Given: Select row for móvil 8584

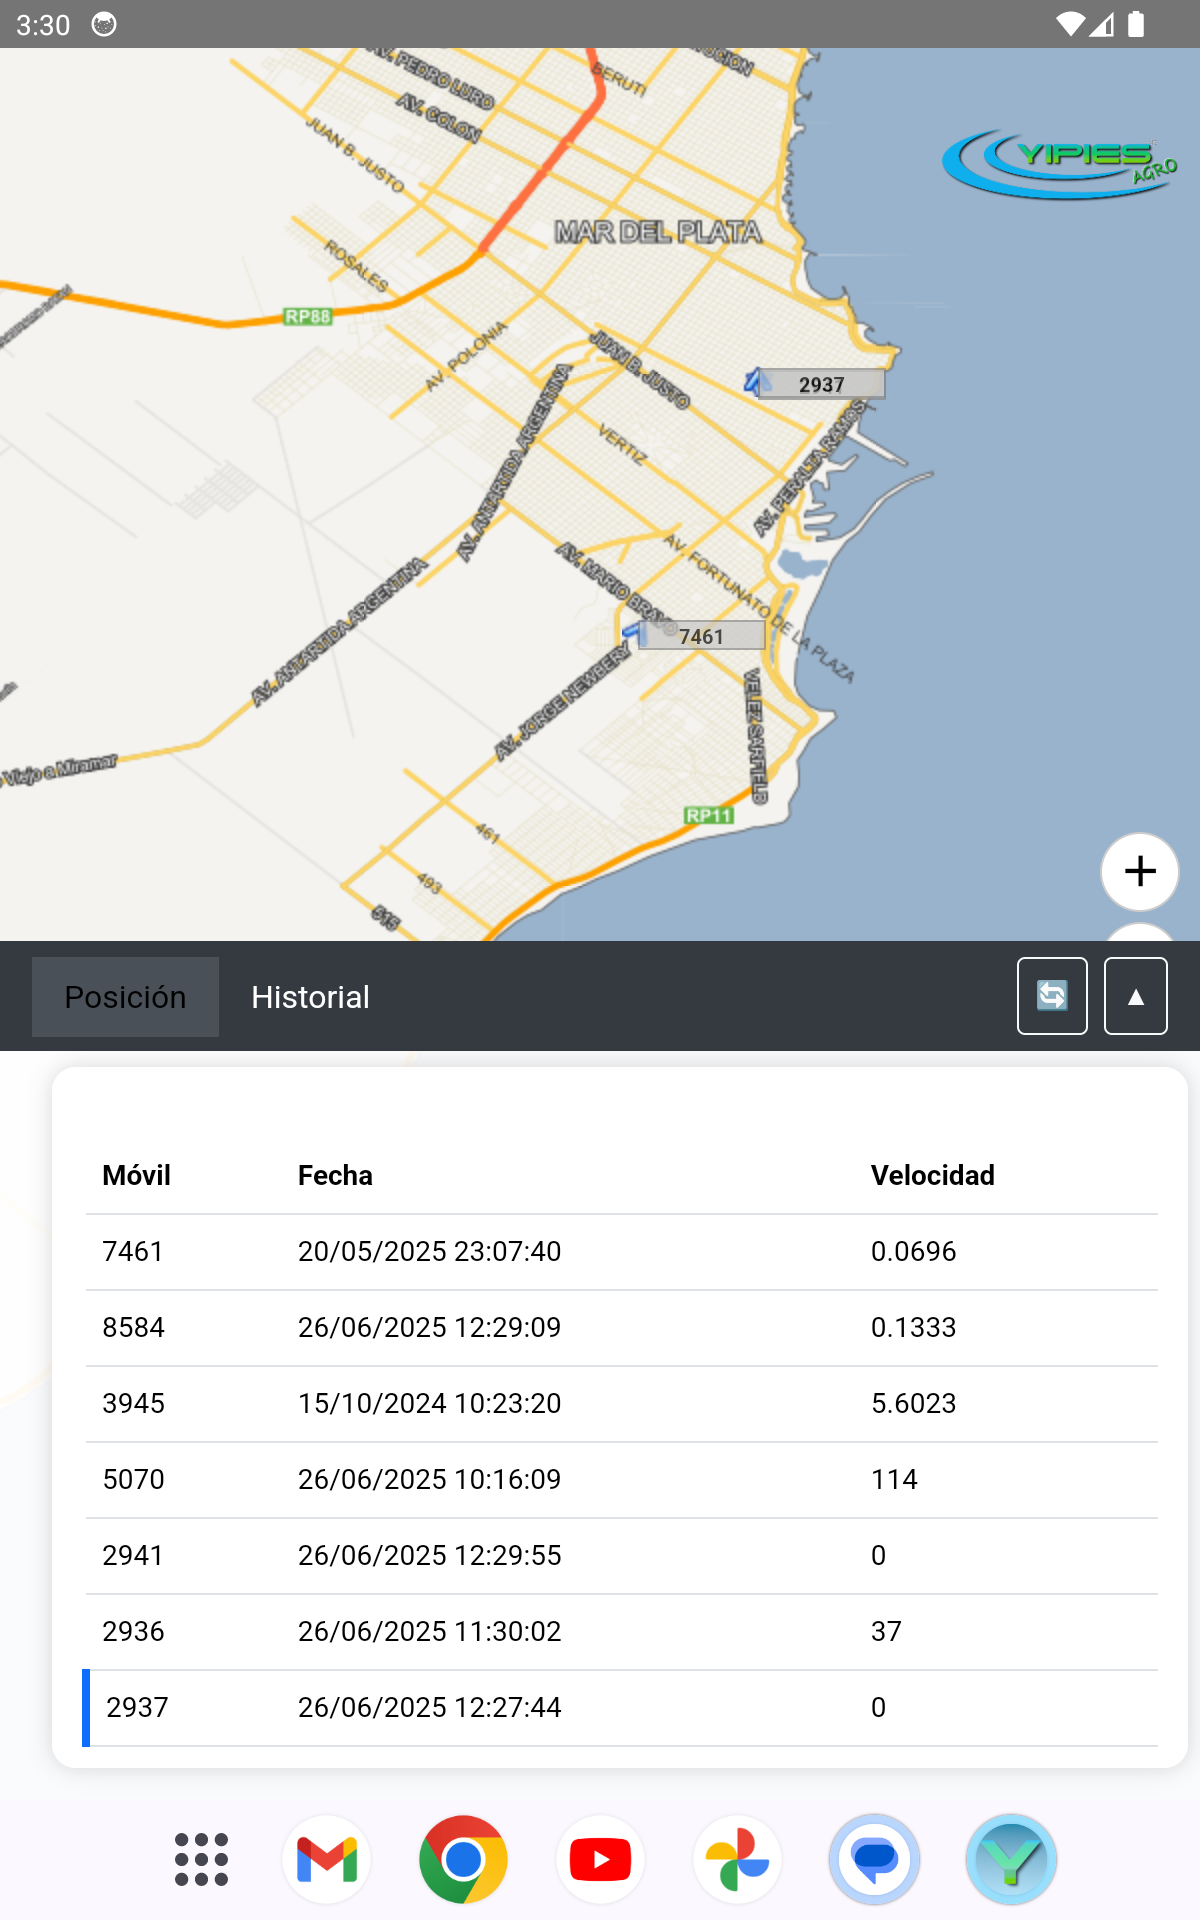Looking at the screenshot, I should [x=620, y=1327].
